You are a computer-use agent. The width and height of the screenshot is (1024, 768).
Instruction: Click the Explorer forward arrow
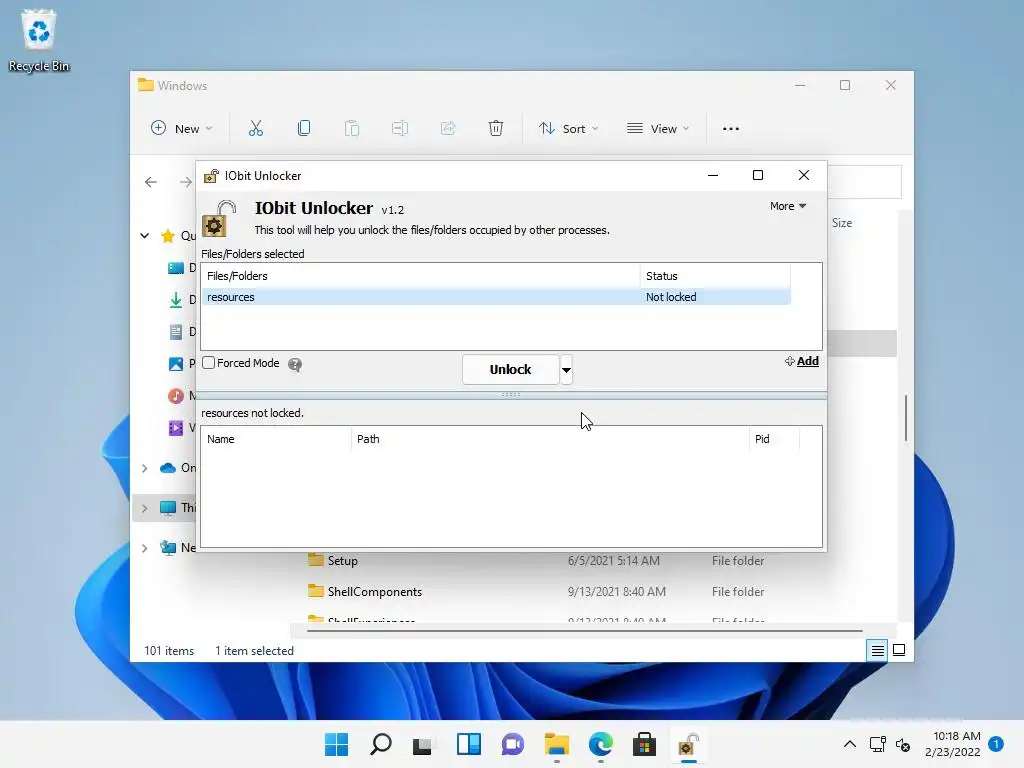coord(186,182)
